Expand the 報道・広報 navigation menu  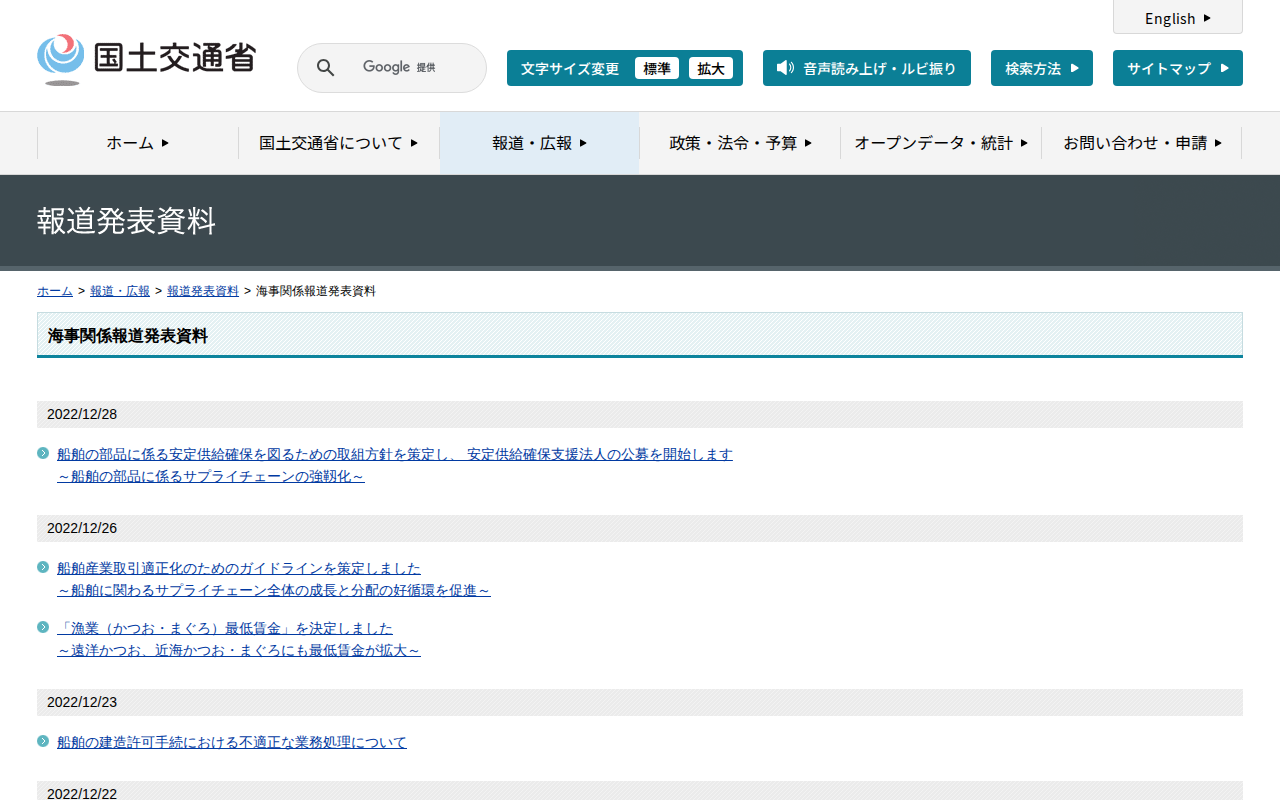539,143
